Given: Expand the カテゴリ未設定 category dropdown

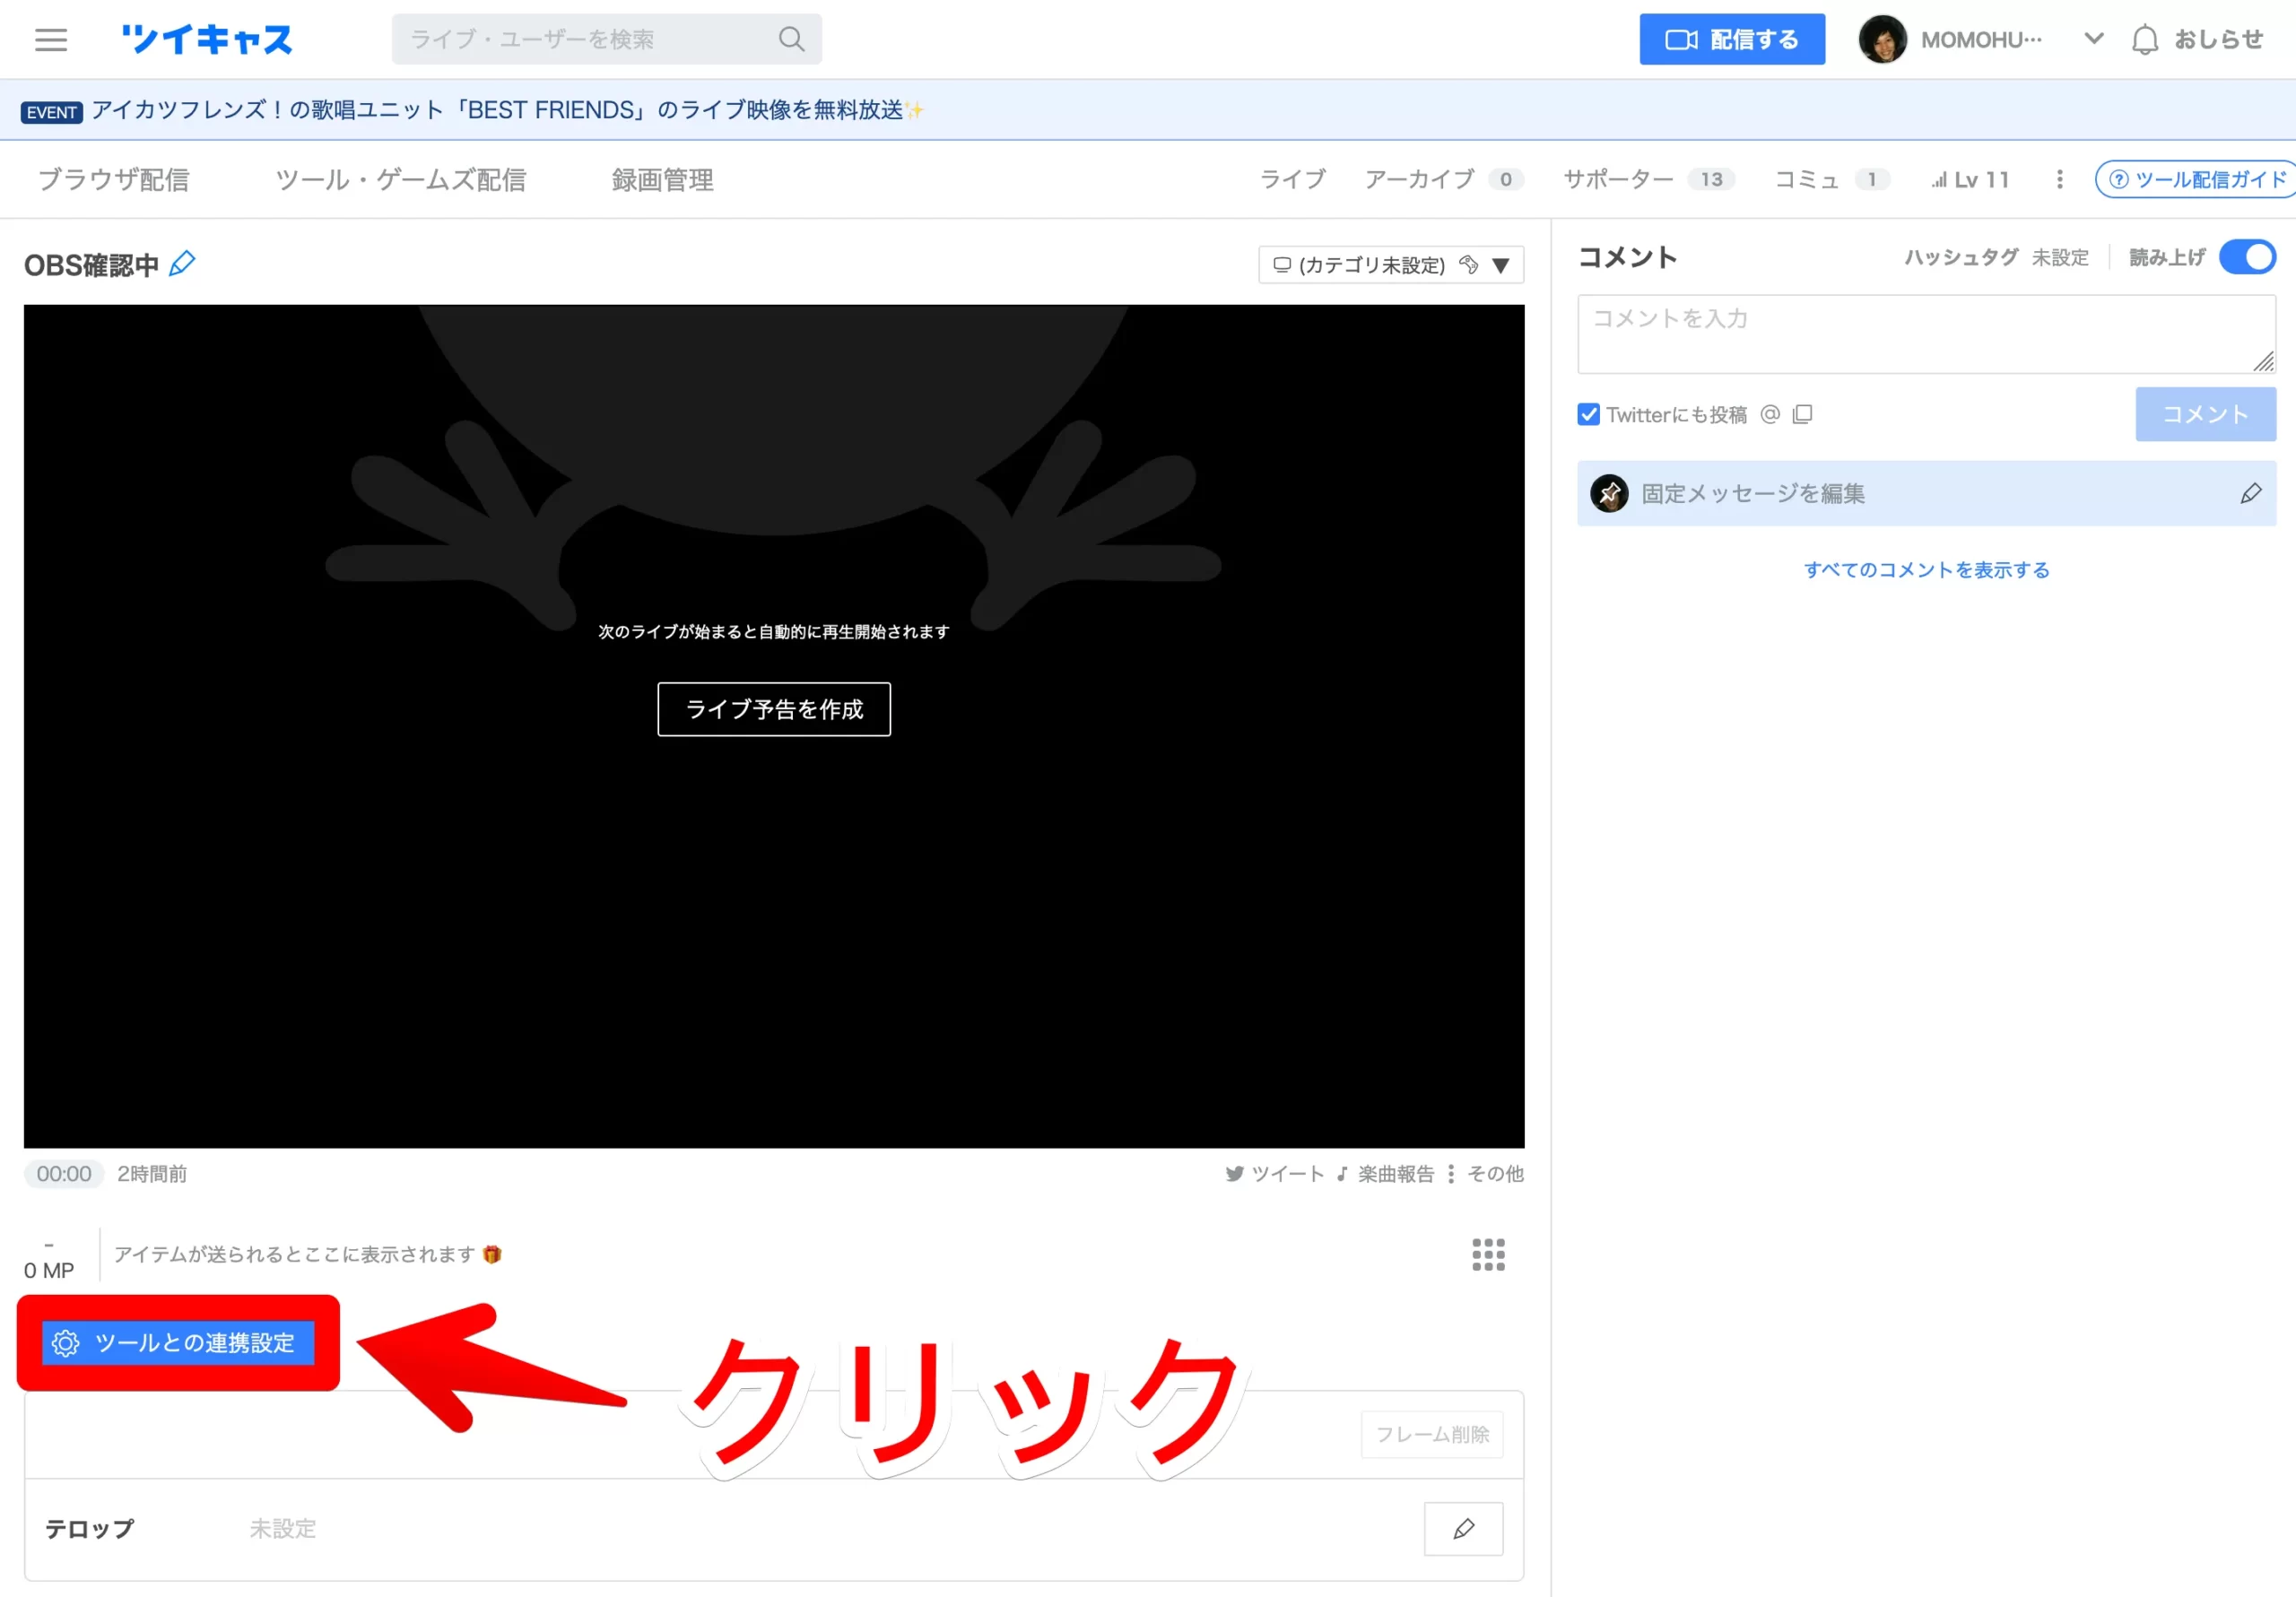Looking at the screenshot, I should click(x=1500, y=266).
